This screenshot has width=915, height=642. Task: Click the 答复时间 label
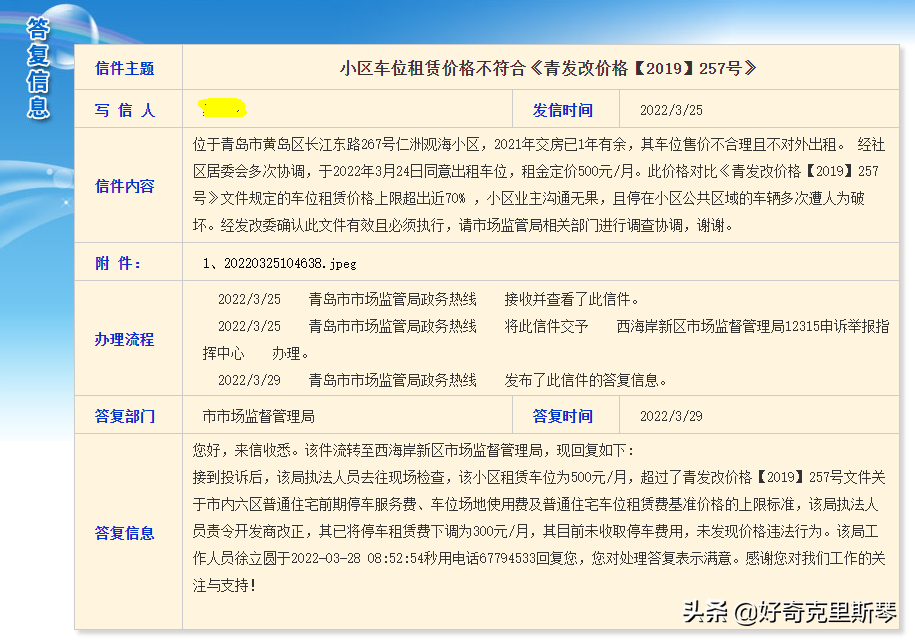[563, 416]
